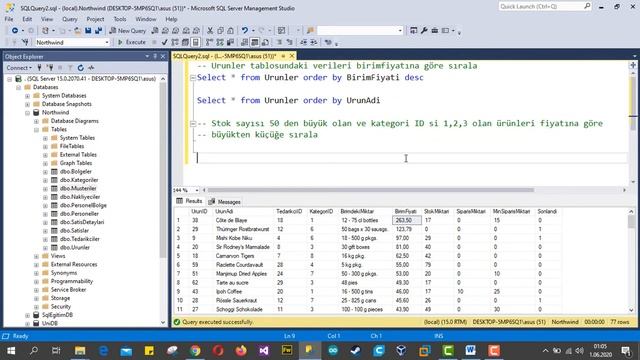Open the Connect dropdown in Object Explorer
This screenshot has width=640, height=360.
click(19, 68)
